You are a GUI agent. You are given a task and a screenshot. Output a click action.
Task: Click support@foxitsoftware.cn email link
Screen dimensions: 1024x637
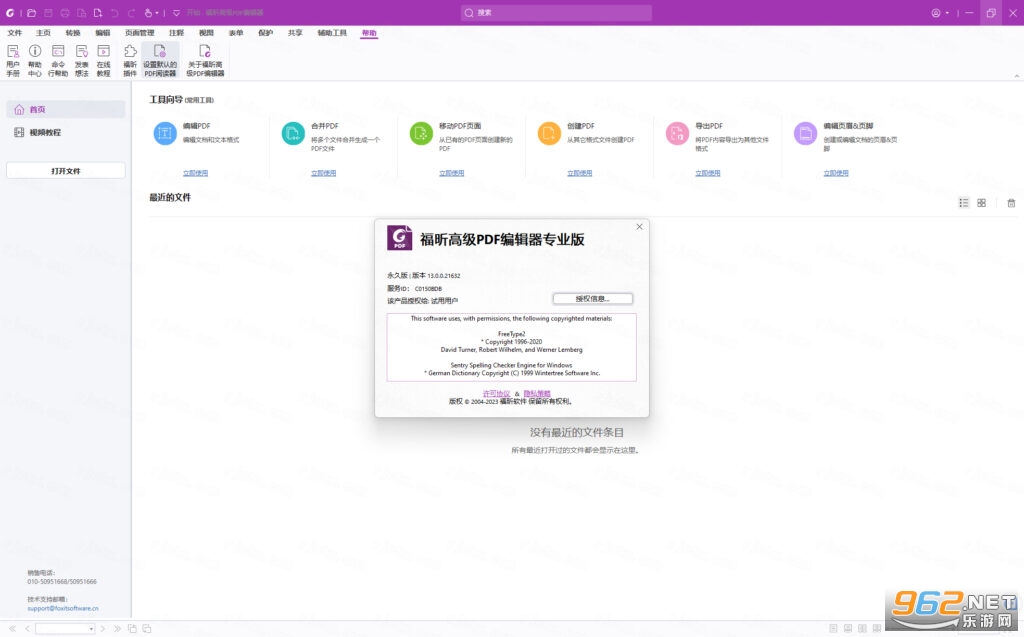click(x=63, y=608)
